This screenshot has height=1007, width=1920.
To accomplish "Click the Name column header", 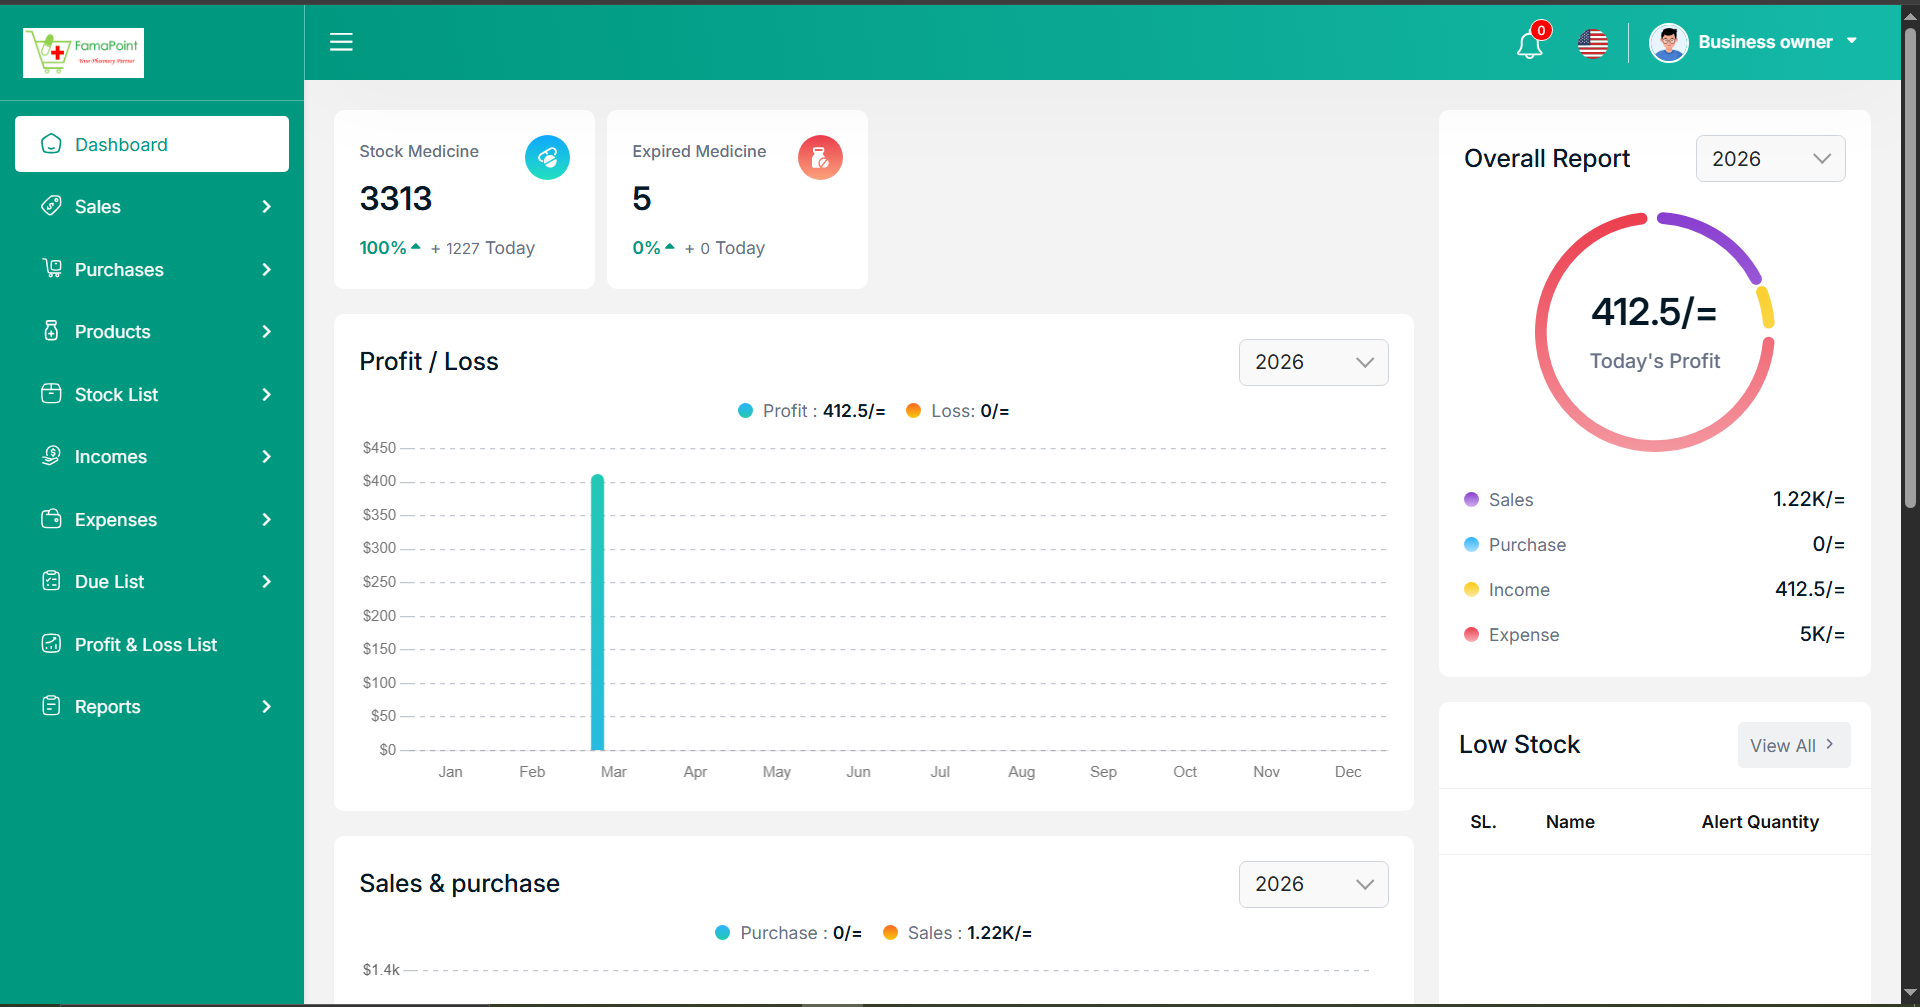I will pos(1570,821).
